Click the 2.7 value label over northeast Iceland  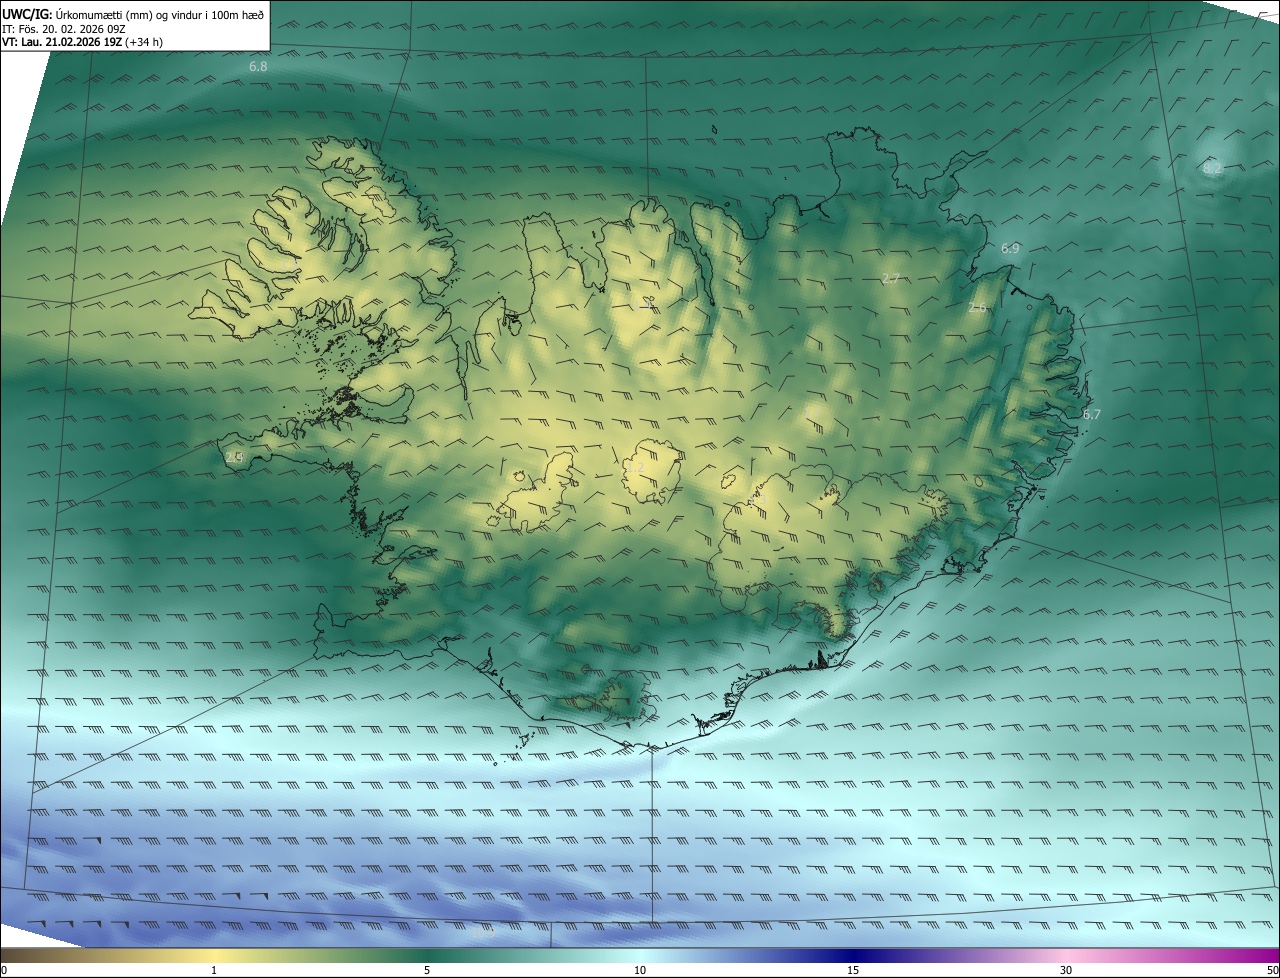891,278
